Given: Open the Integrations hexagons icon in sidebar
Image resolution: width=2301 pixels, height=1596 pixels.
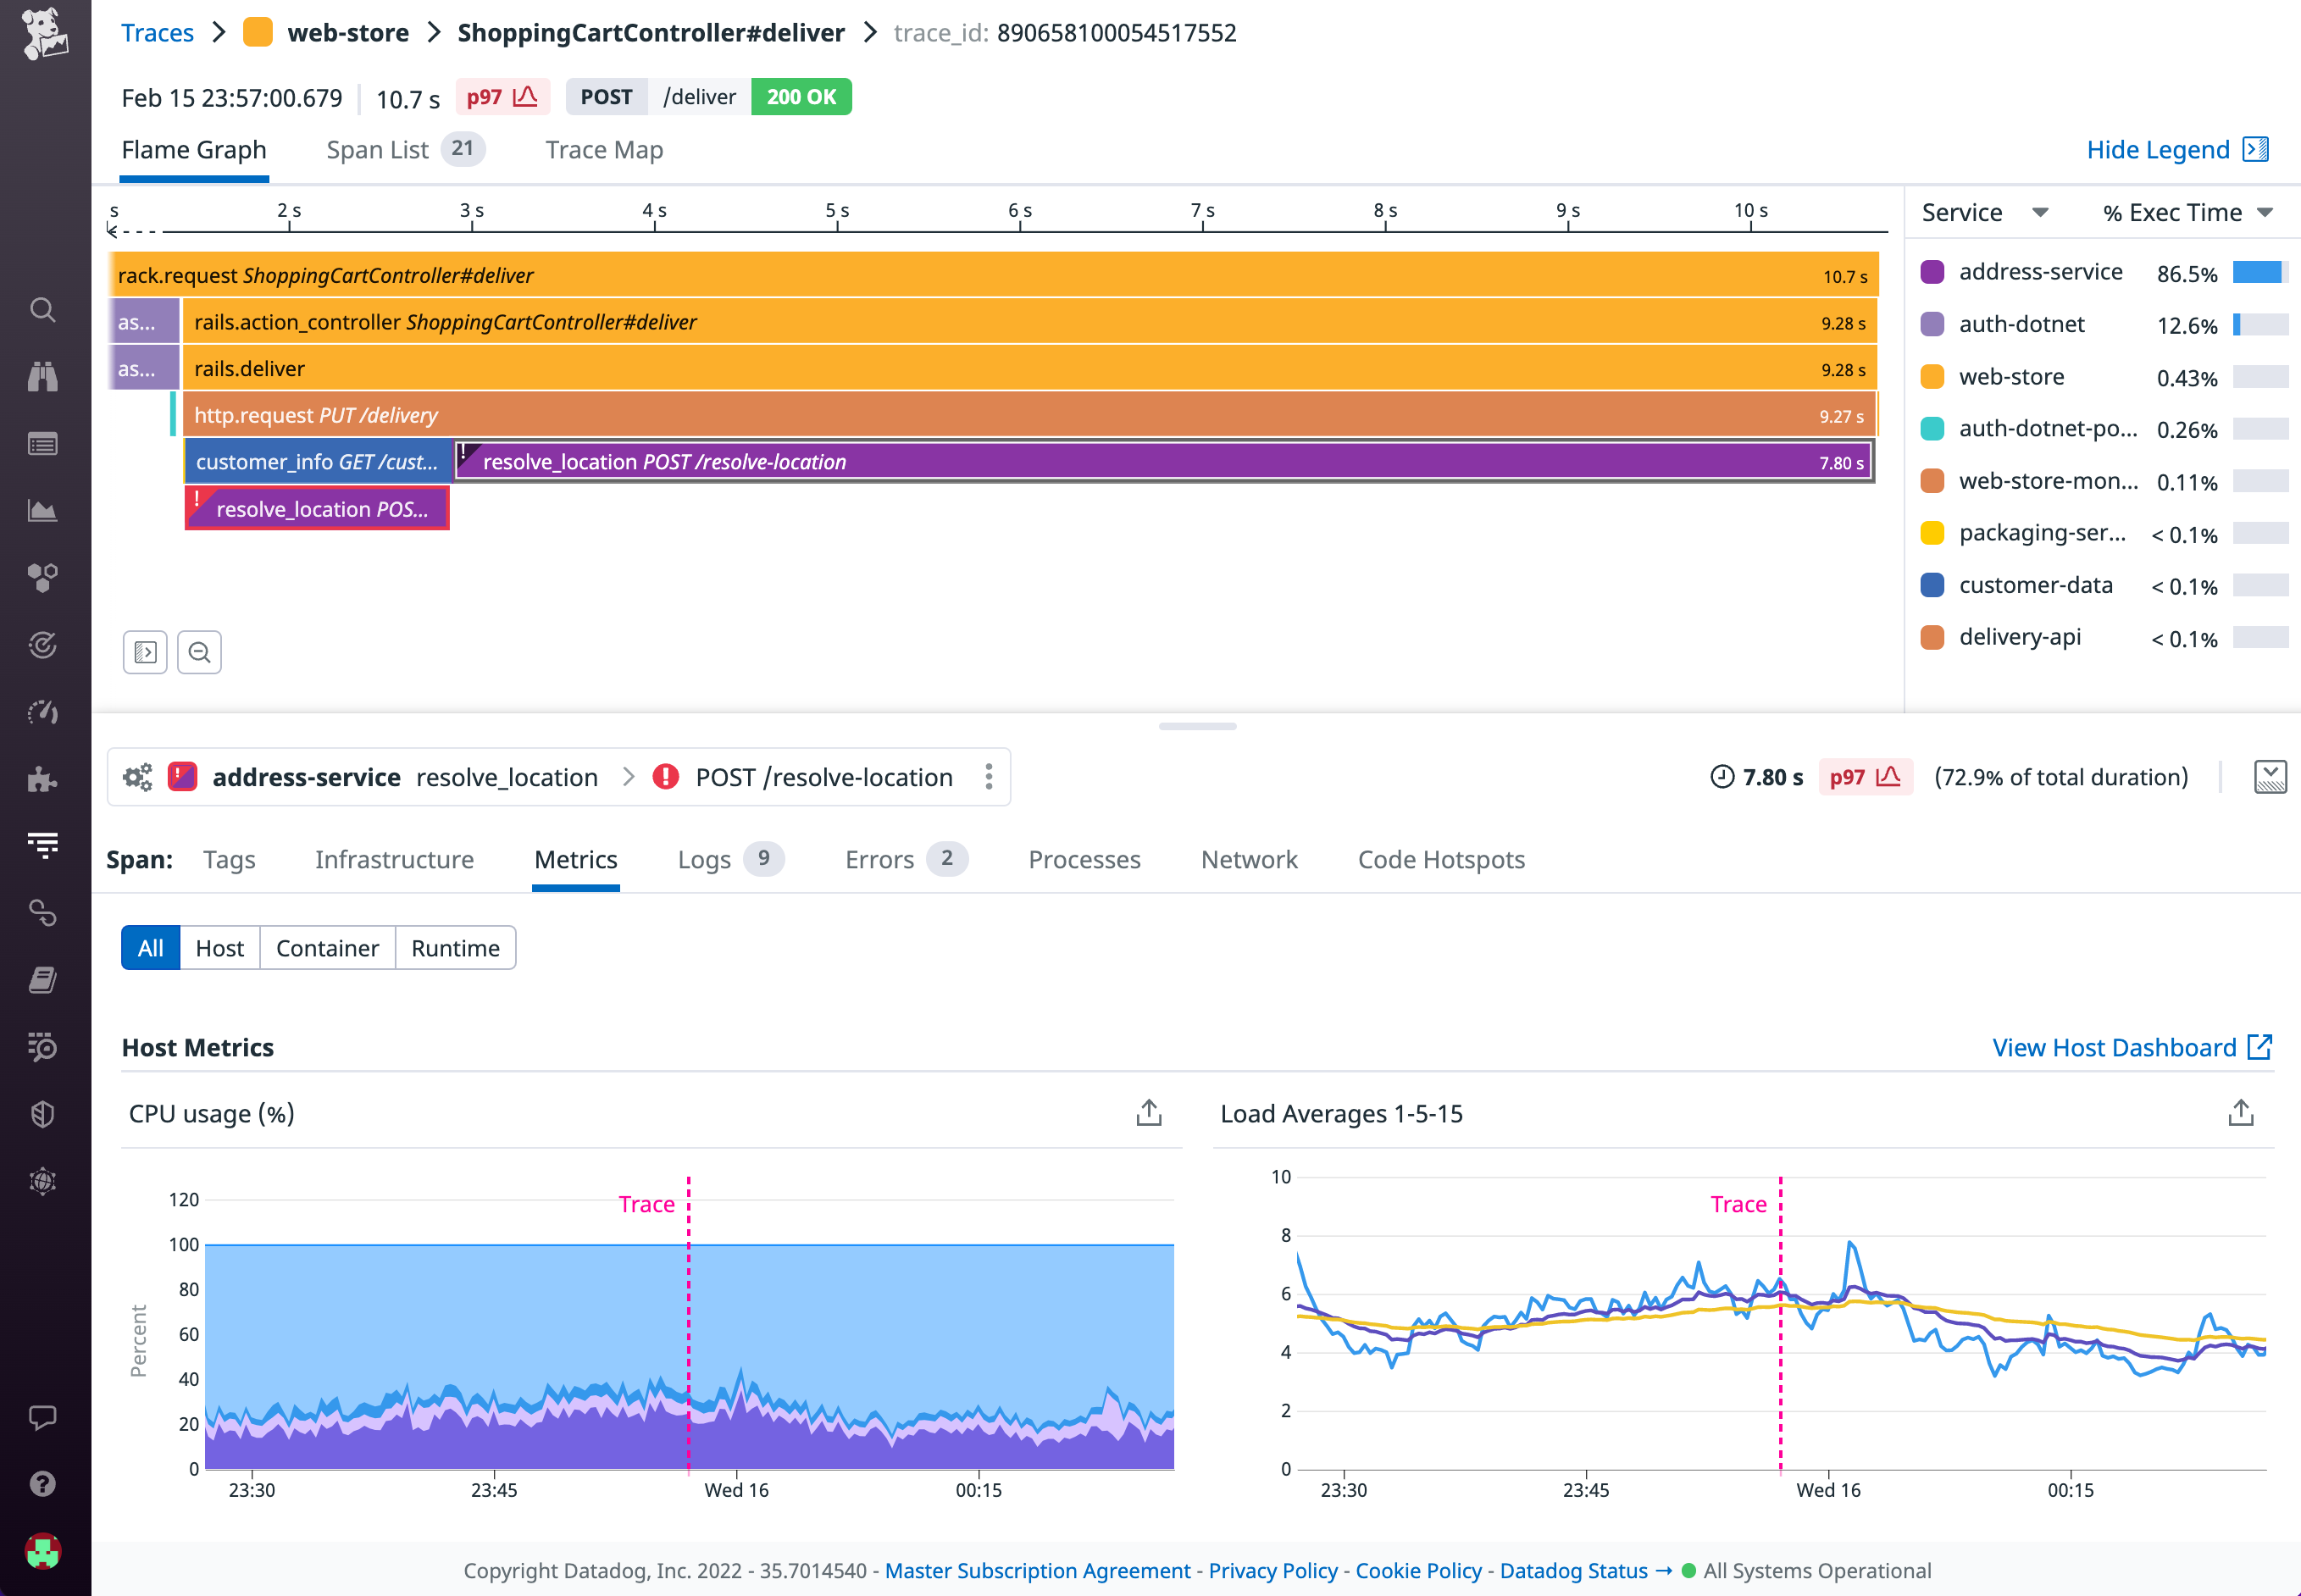Looking at the screenshot, I should (x=43, y=577).
